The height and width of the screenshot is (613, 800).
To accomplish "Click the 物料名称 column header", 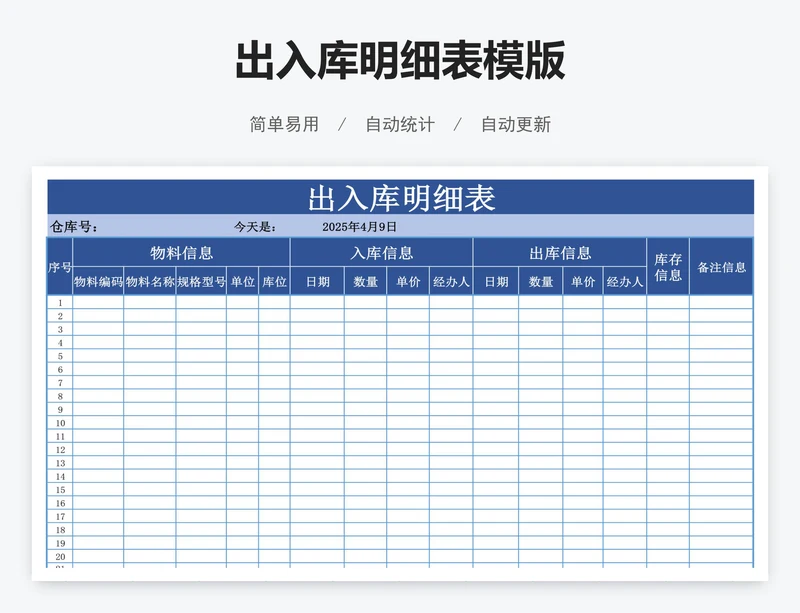I will click(x=149, y=281).
